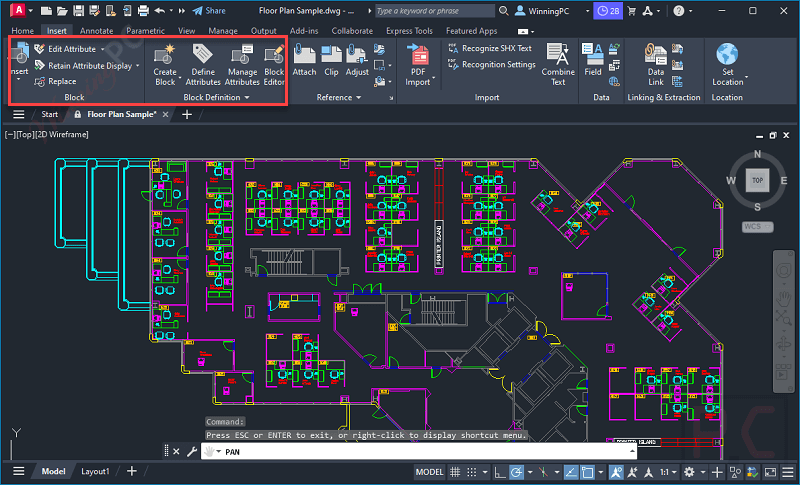Image resolution: width=800 pixels, height=485 pixels.
Task: Click the keyword search input field
Action: click(435, 11)
